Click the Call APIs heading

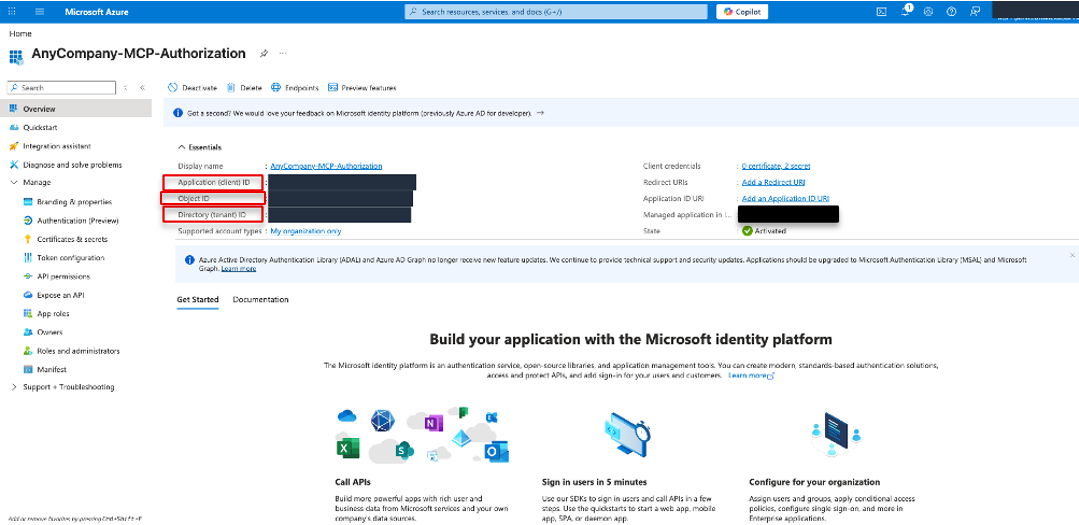(353, 482)
